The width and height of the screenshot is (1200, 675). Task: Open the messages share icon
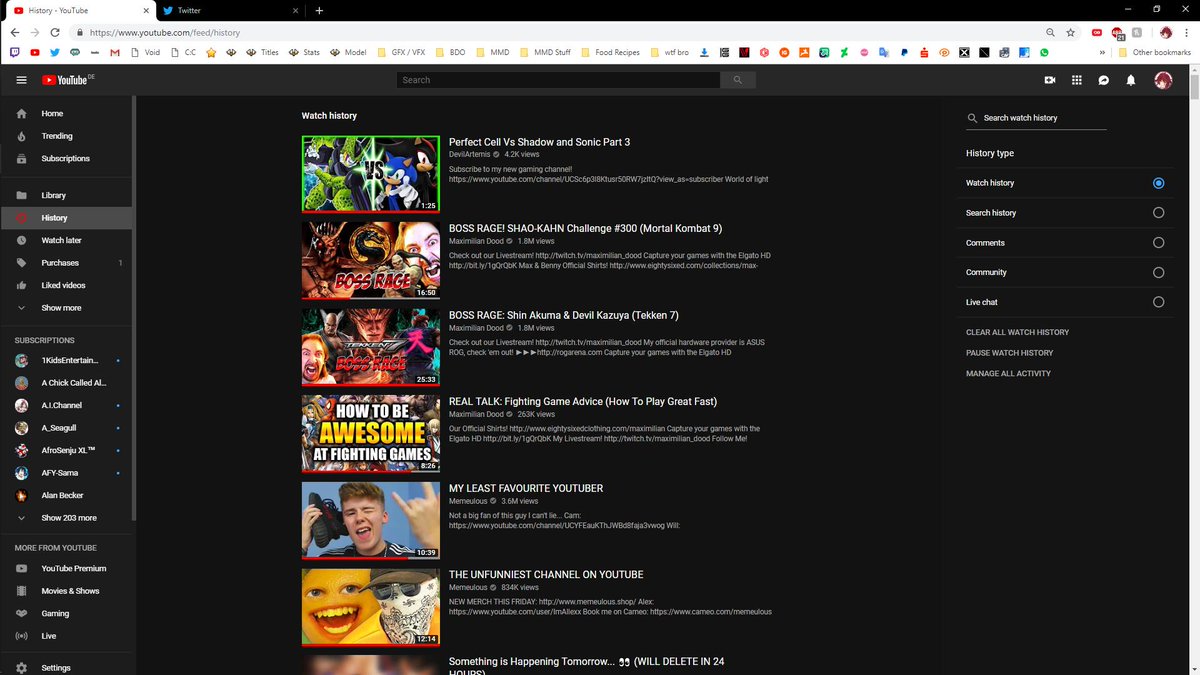pyautogui.click(x=1104, y=80)
